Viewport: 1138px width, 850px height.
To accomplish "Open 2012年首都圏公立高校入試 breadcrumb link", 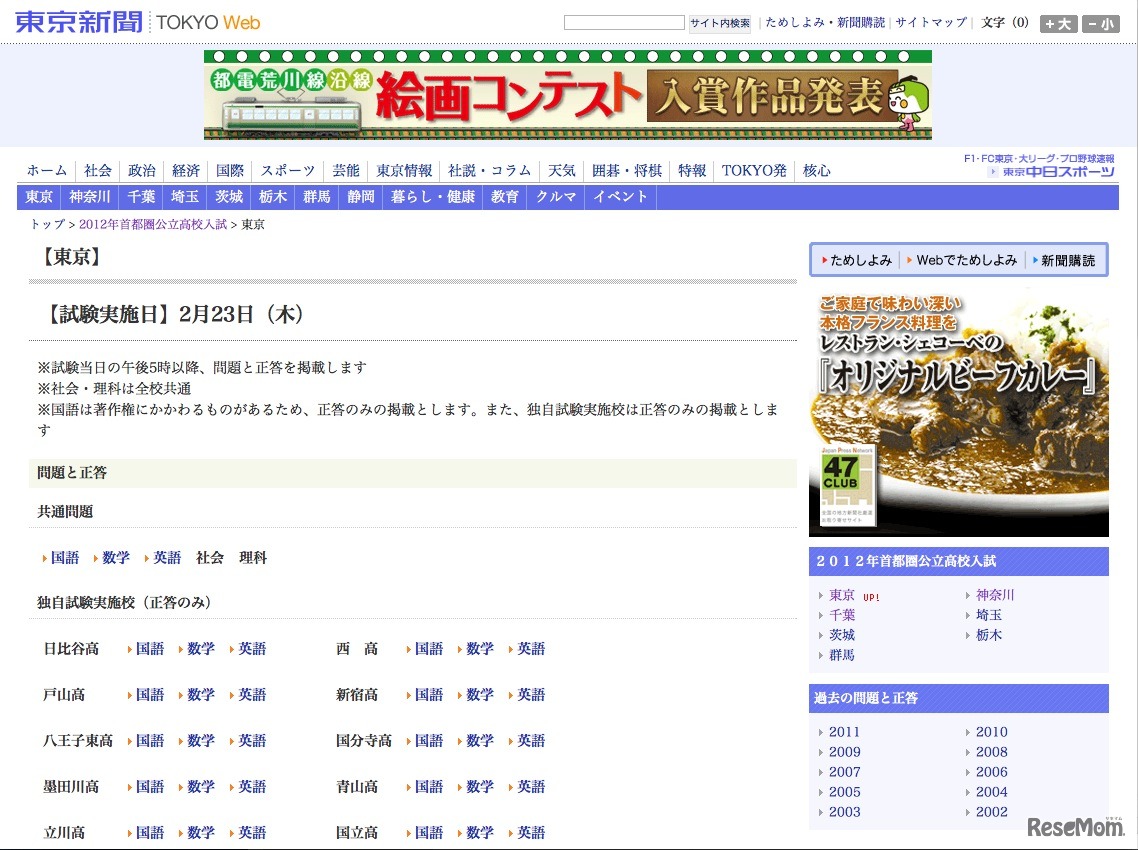I will [153, 225].
